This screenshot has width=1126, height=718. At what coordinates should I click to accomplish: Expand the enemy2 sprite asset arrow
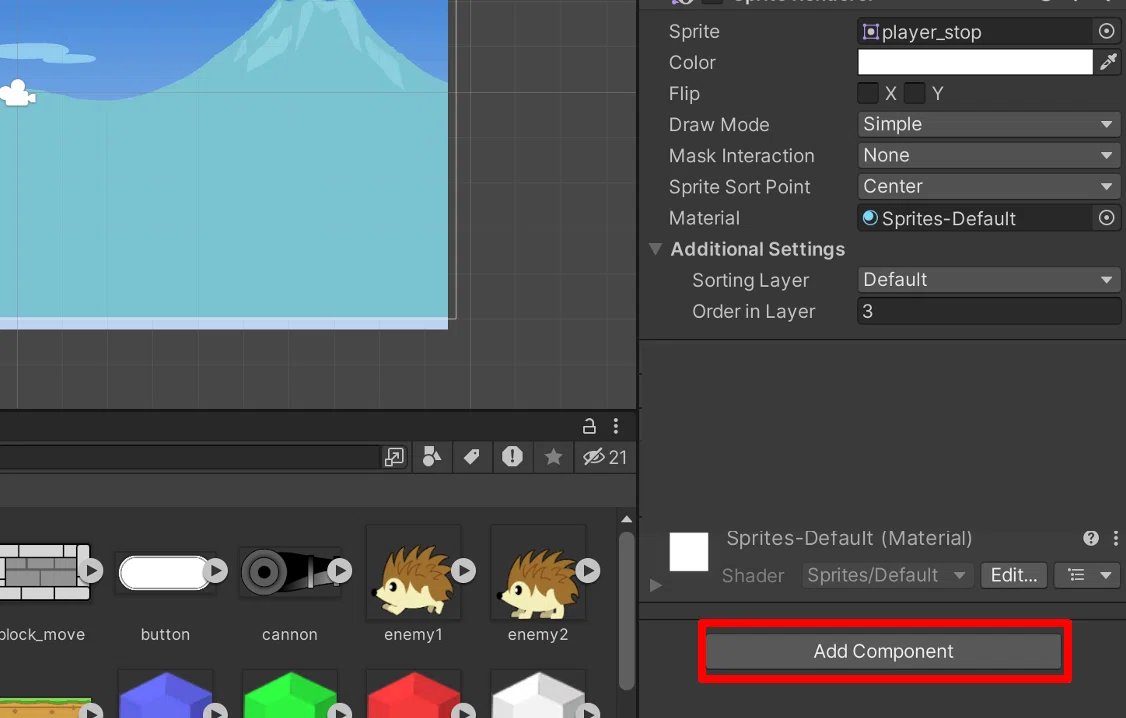pyautogui.click(x=587, y=571)
